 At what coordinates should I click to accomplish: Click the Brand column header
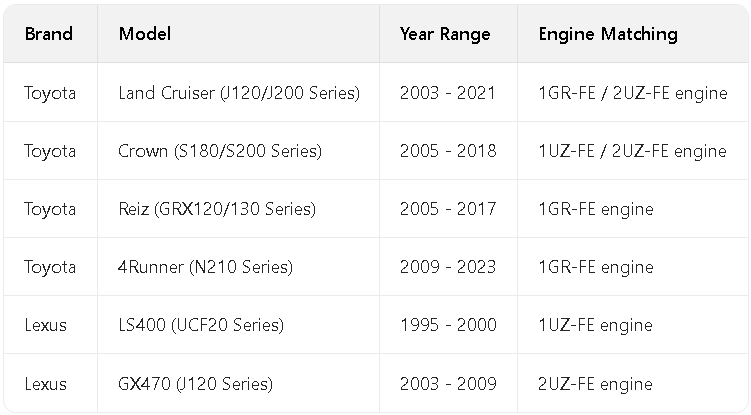pyautogui.click(x=49, y=34)
